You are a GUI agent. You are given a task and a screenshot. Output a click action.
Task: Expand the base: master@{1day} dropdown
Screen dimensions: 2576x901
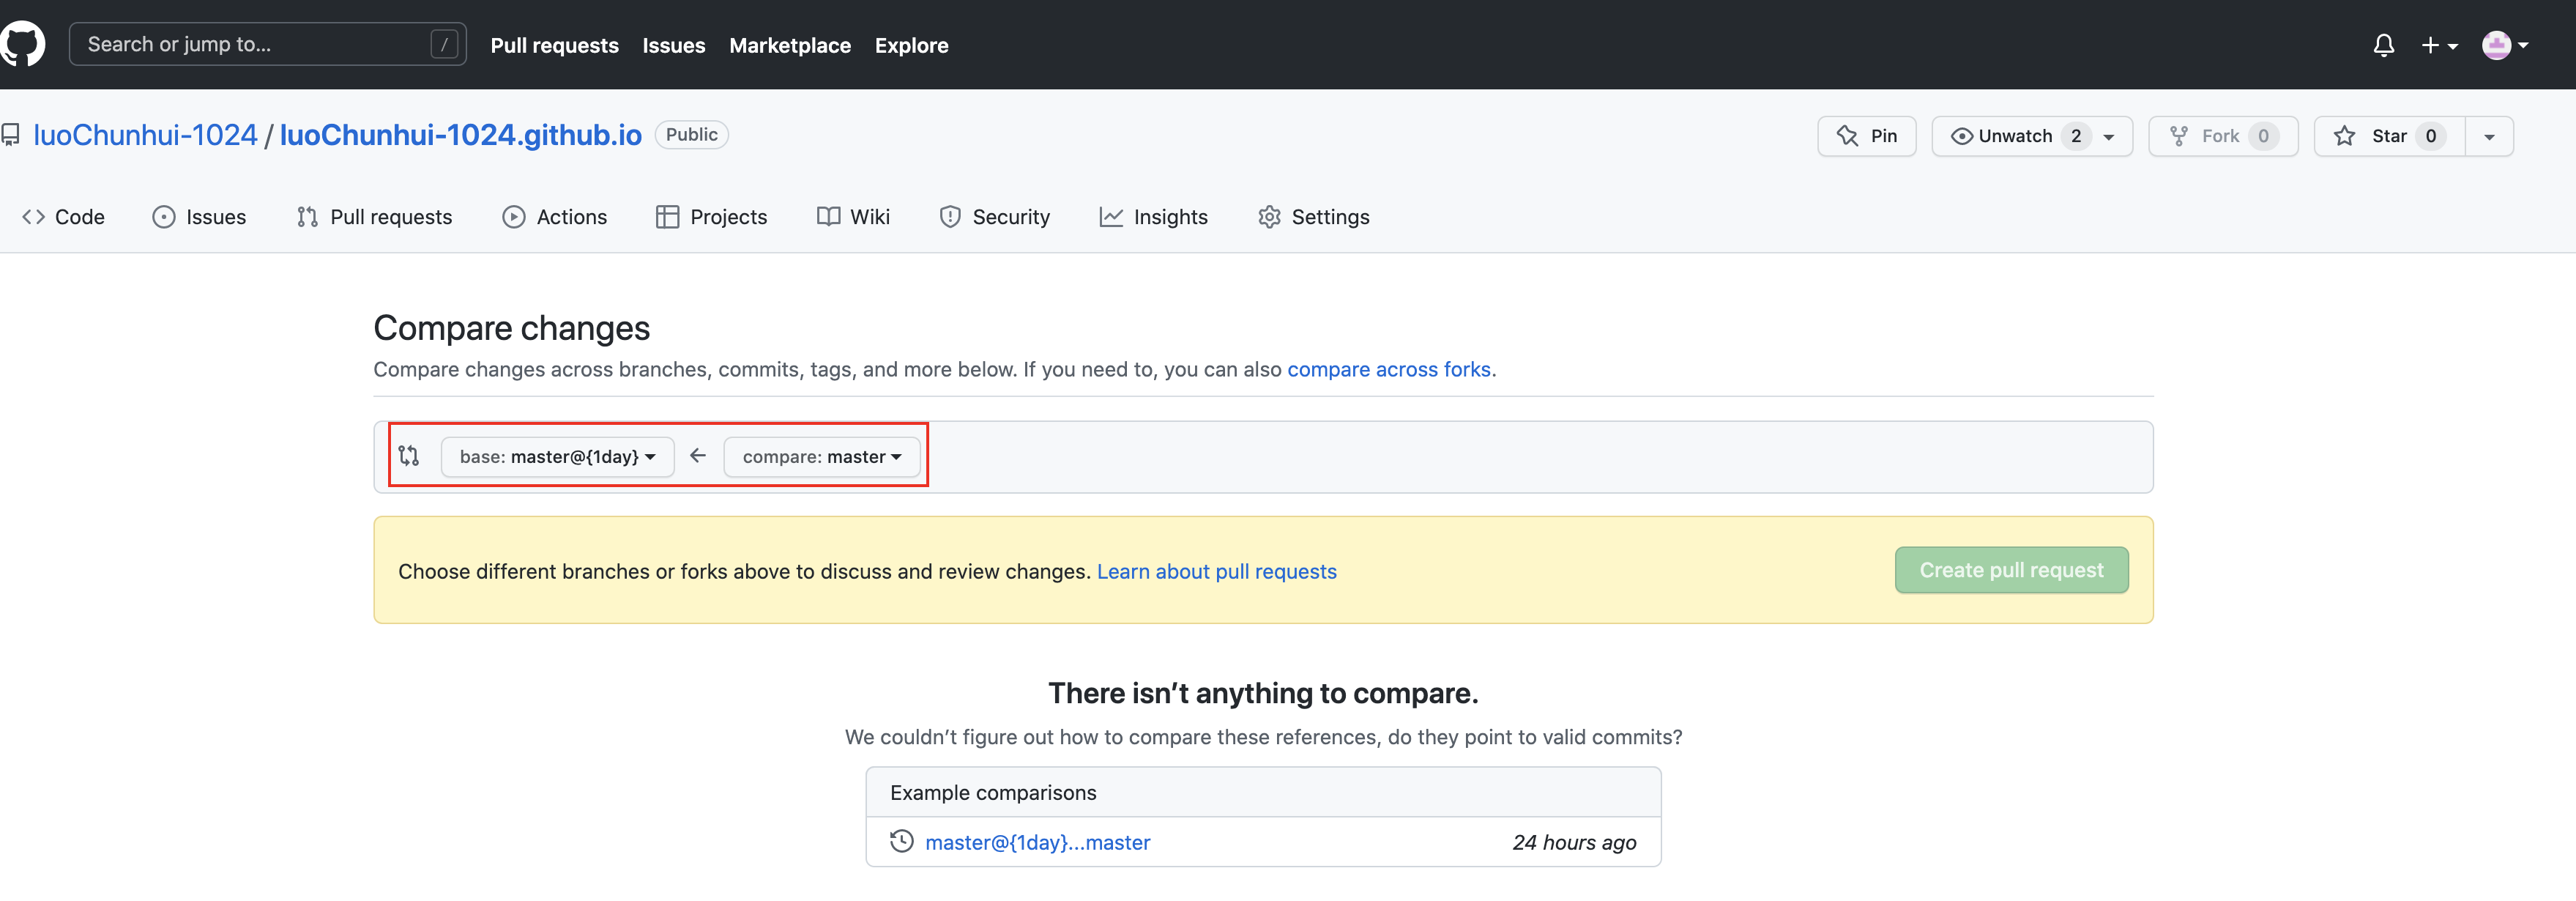click(557, 457)
